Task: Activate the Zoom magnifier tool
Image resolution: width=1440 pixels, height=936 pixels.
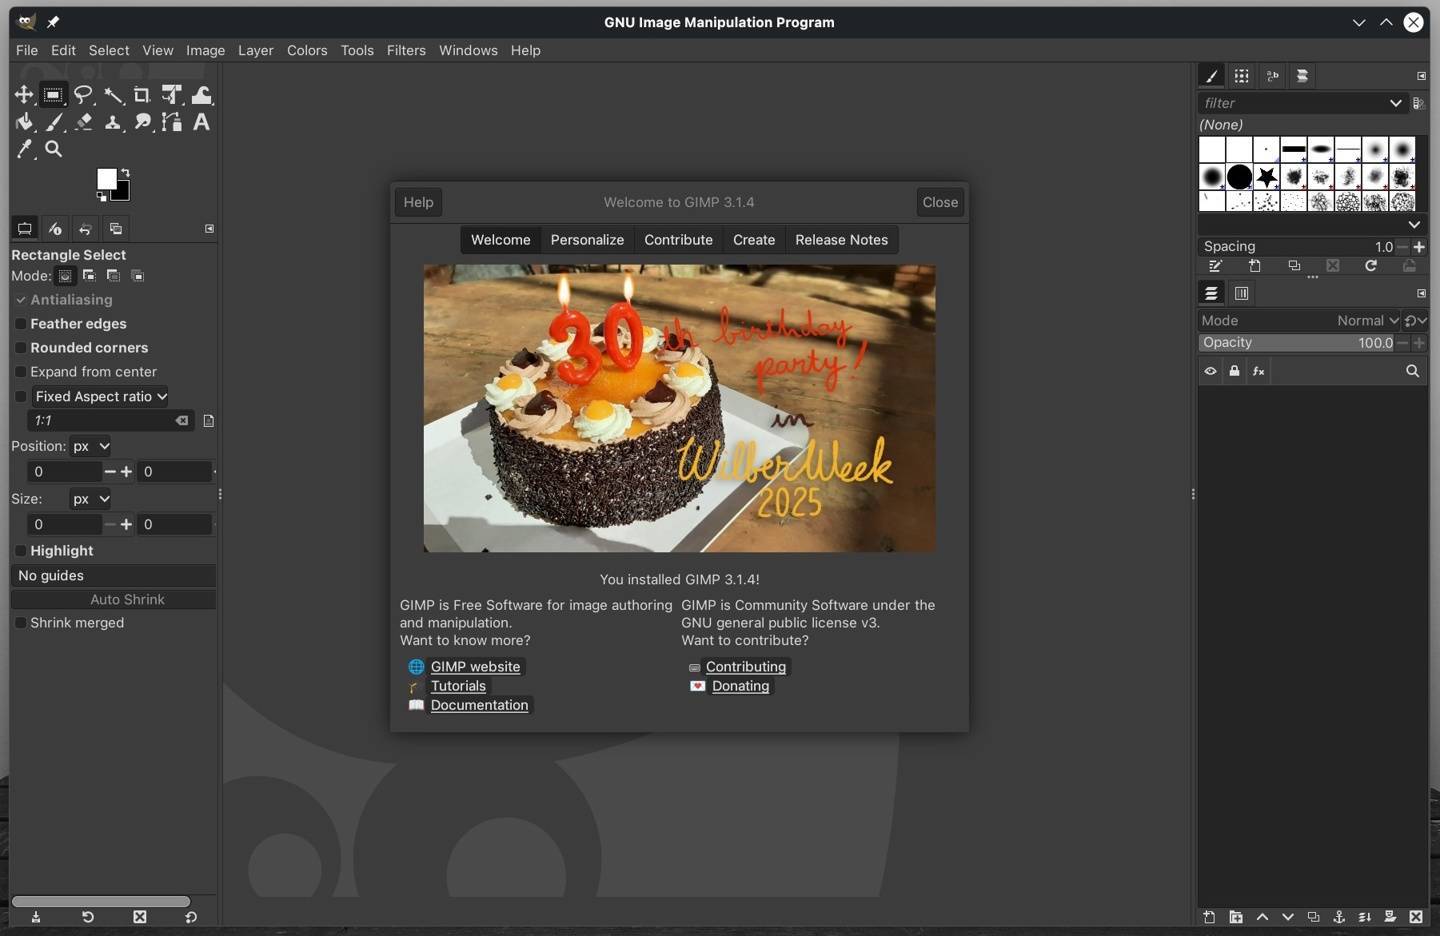Action: click(54, 149)
